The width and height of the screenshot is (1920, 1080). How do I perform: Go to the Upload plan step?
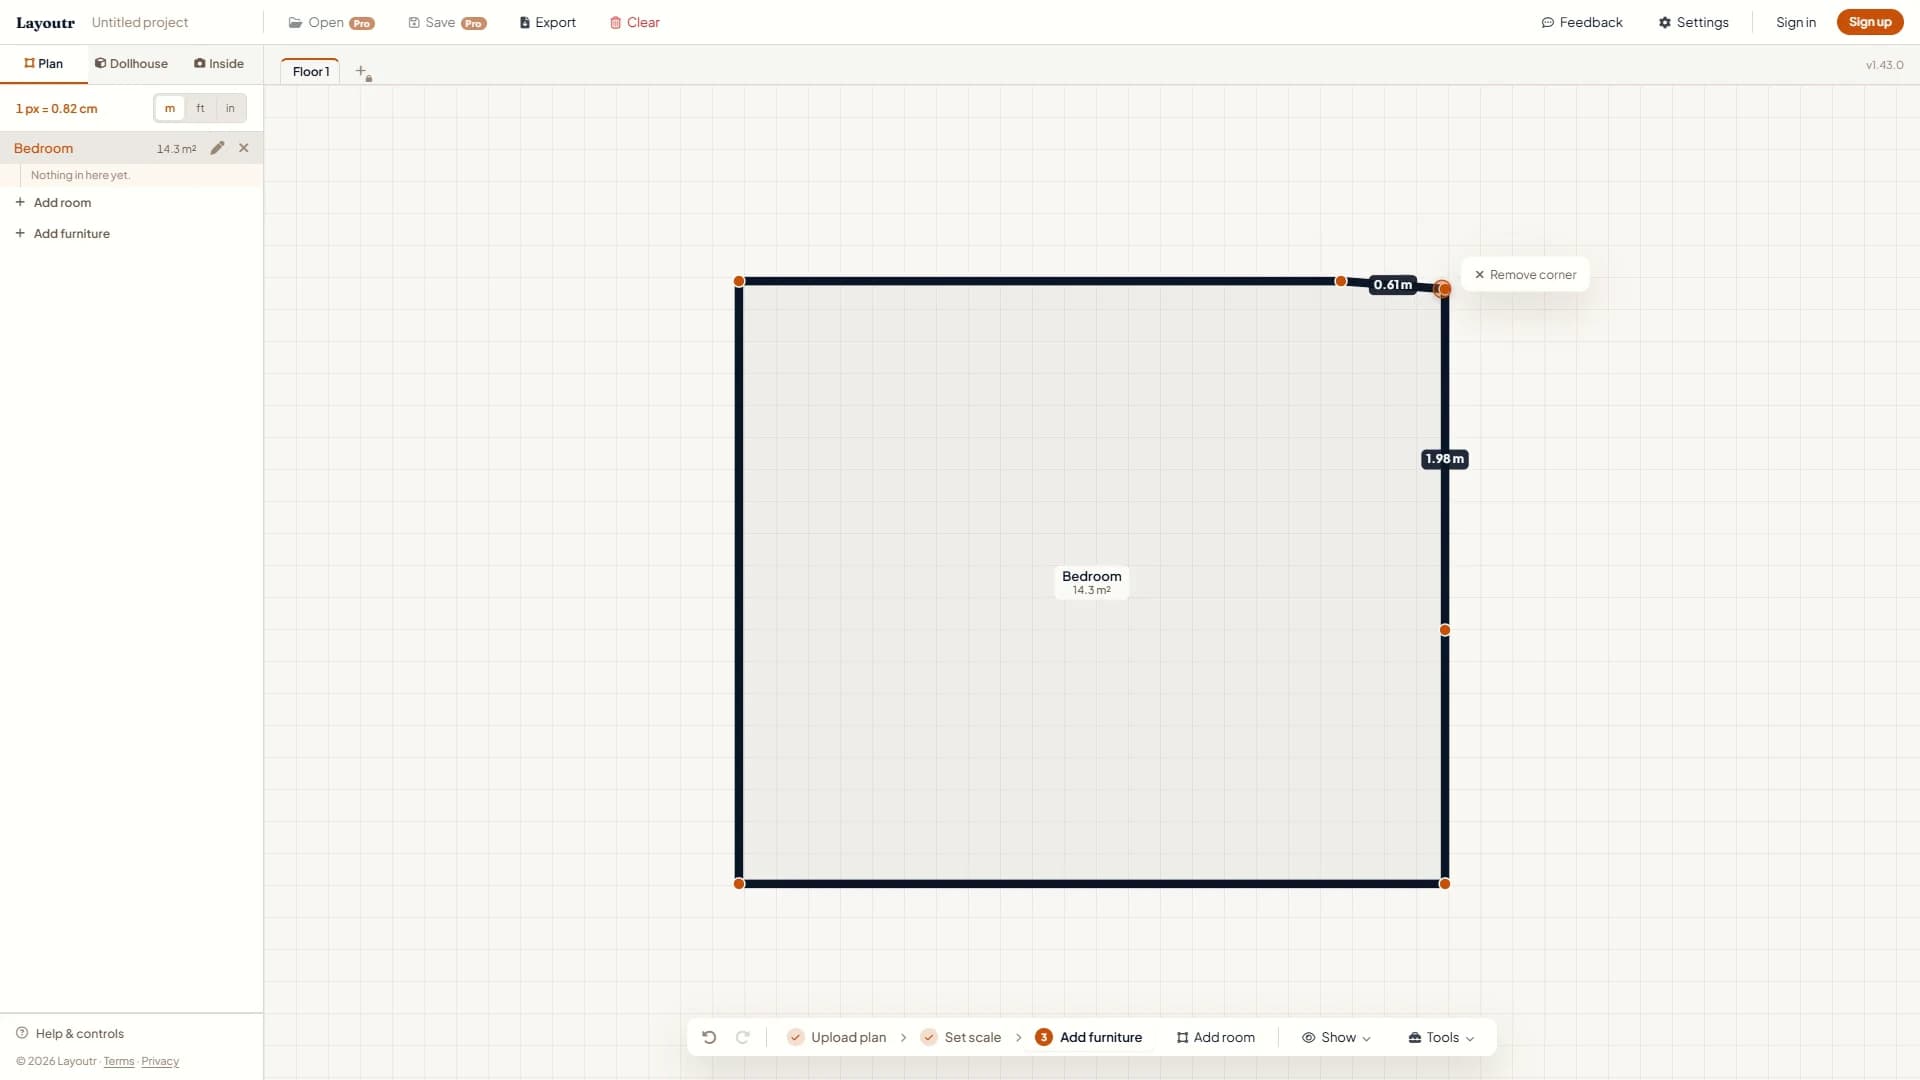coord(836,1037)
